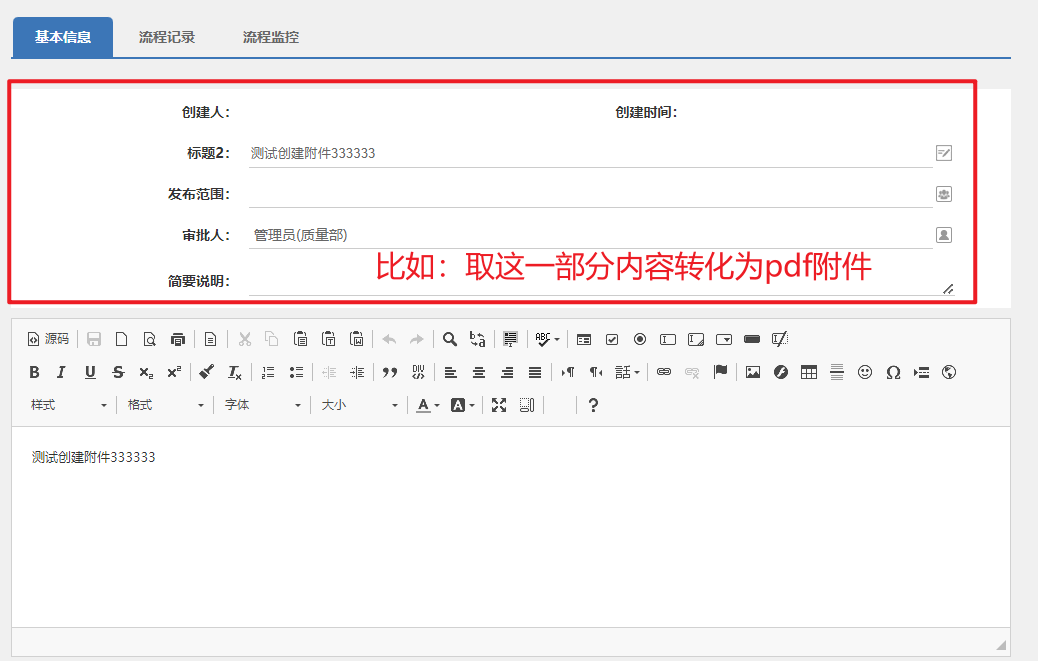This screenshot has height=661, width=1038.
Task: Open the editor help with the question mark button
Action: click(593, 404)
